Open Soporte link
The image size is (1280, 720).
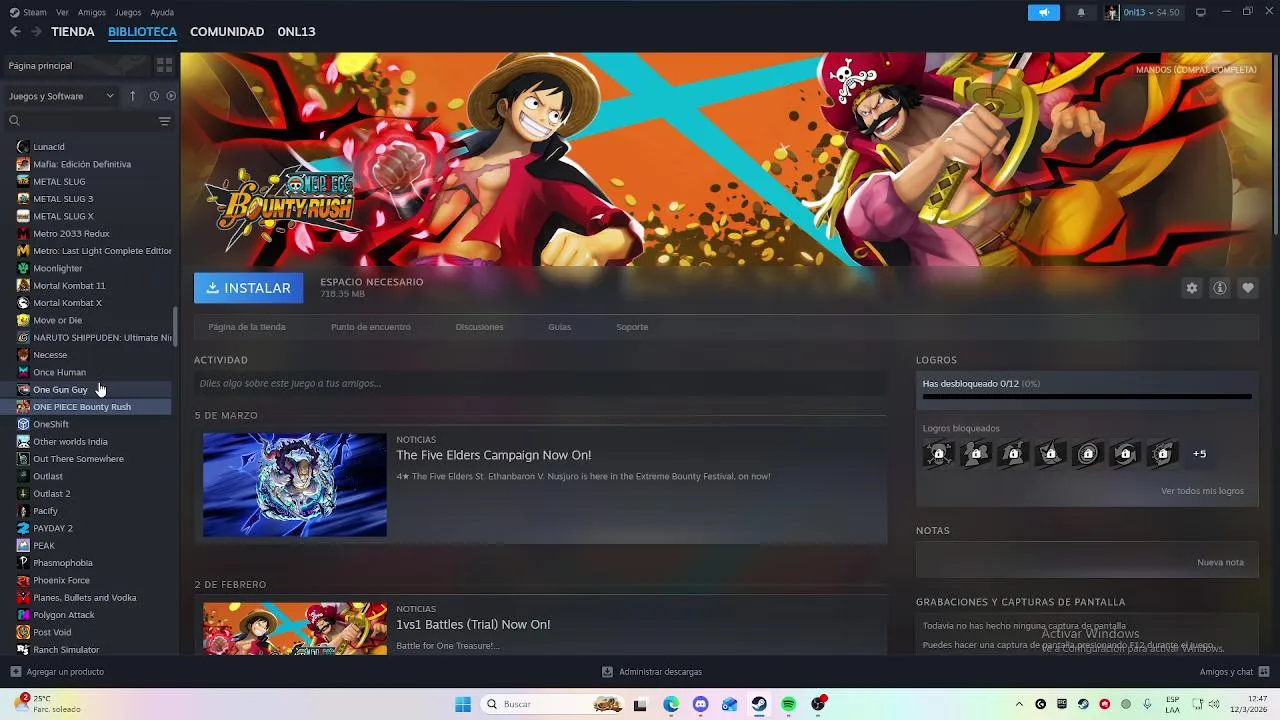pos(632,327)
